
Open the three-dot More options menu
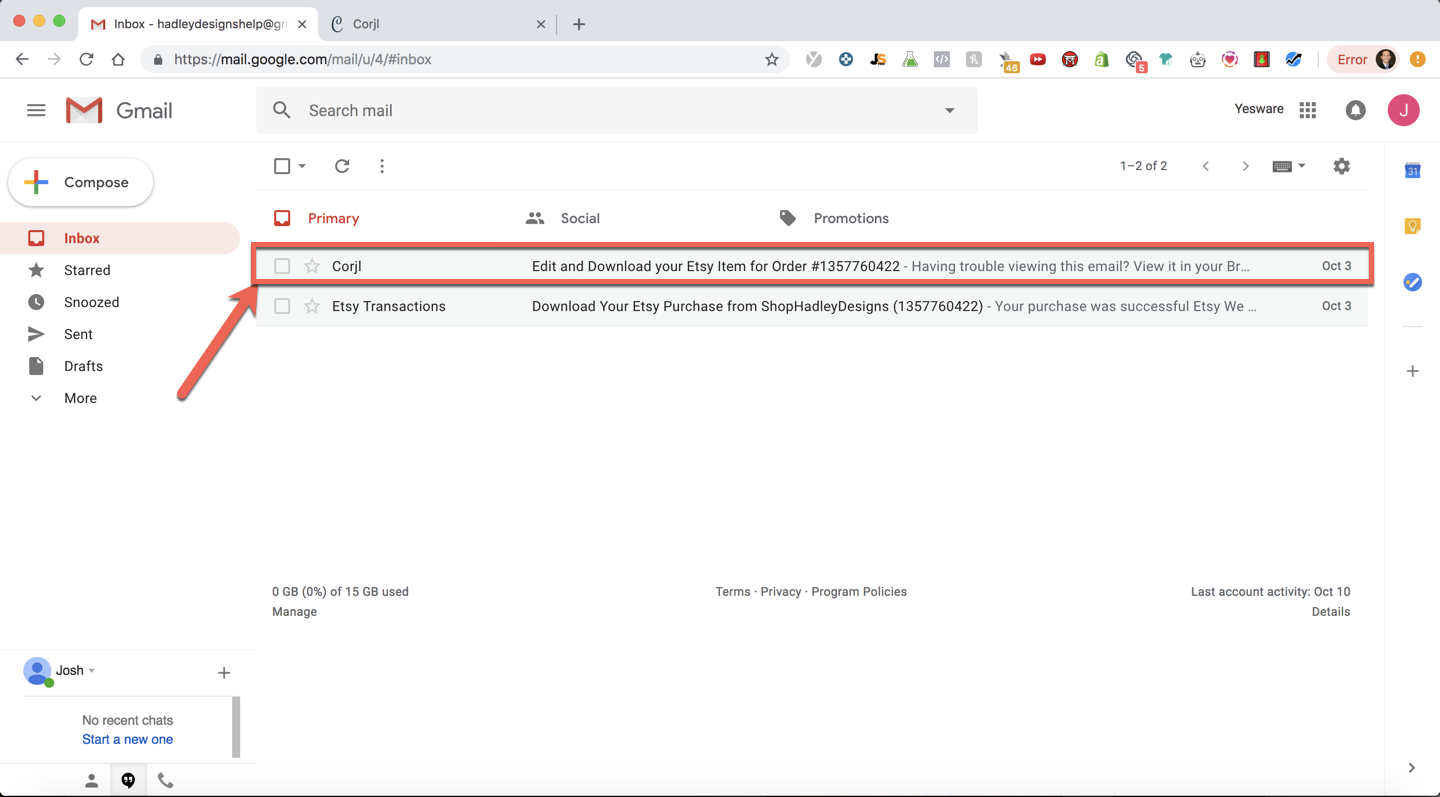pyautogui.click(x=382, y=166)
